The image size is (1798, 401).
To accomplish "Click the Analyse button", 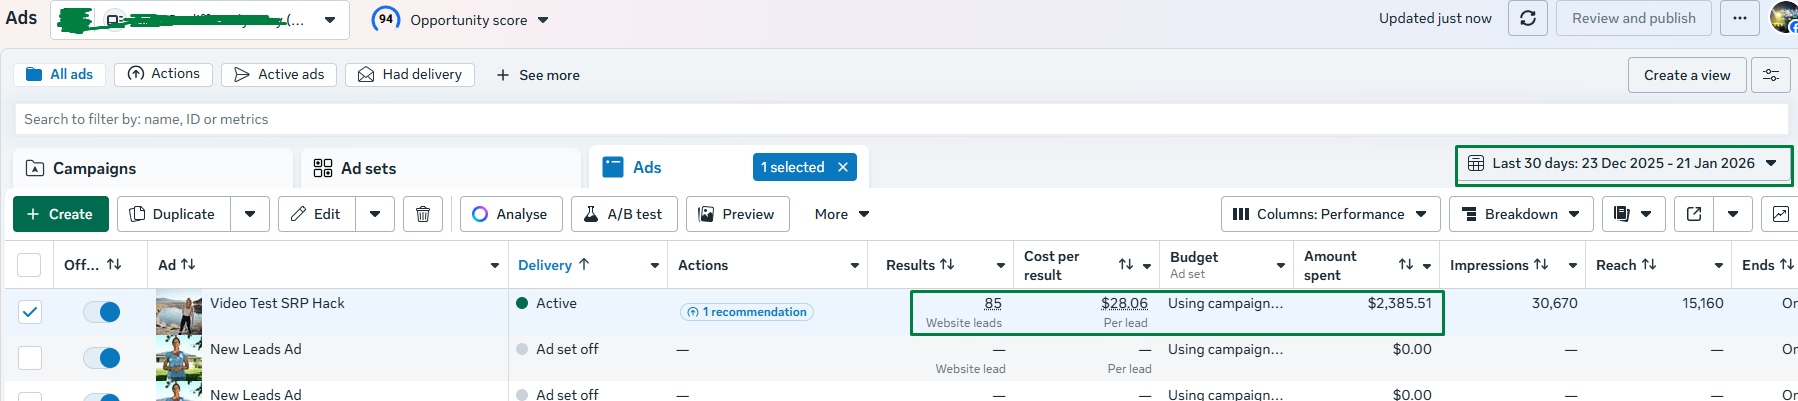I will point(511,214).
